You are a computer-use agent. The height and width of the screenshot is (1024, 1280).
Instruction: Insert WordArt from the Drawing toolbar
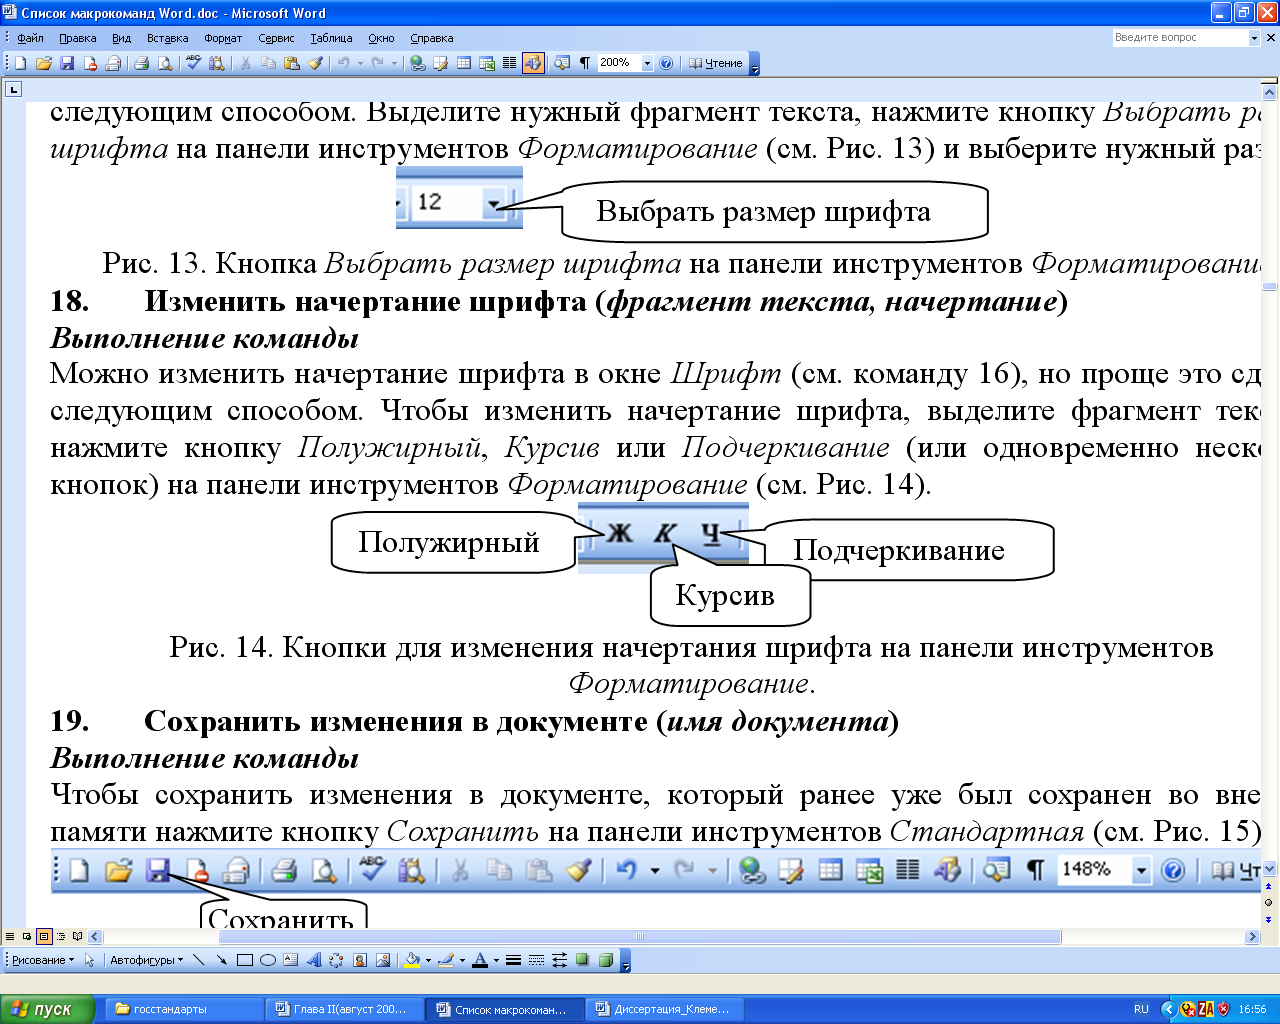(314, 960)
